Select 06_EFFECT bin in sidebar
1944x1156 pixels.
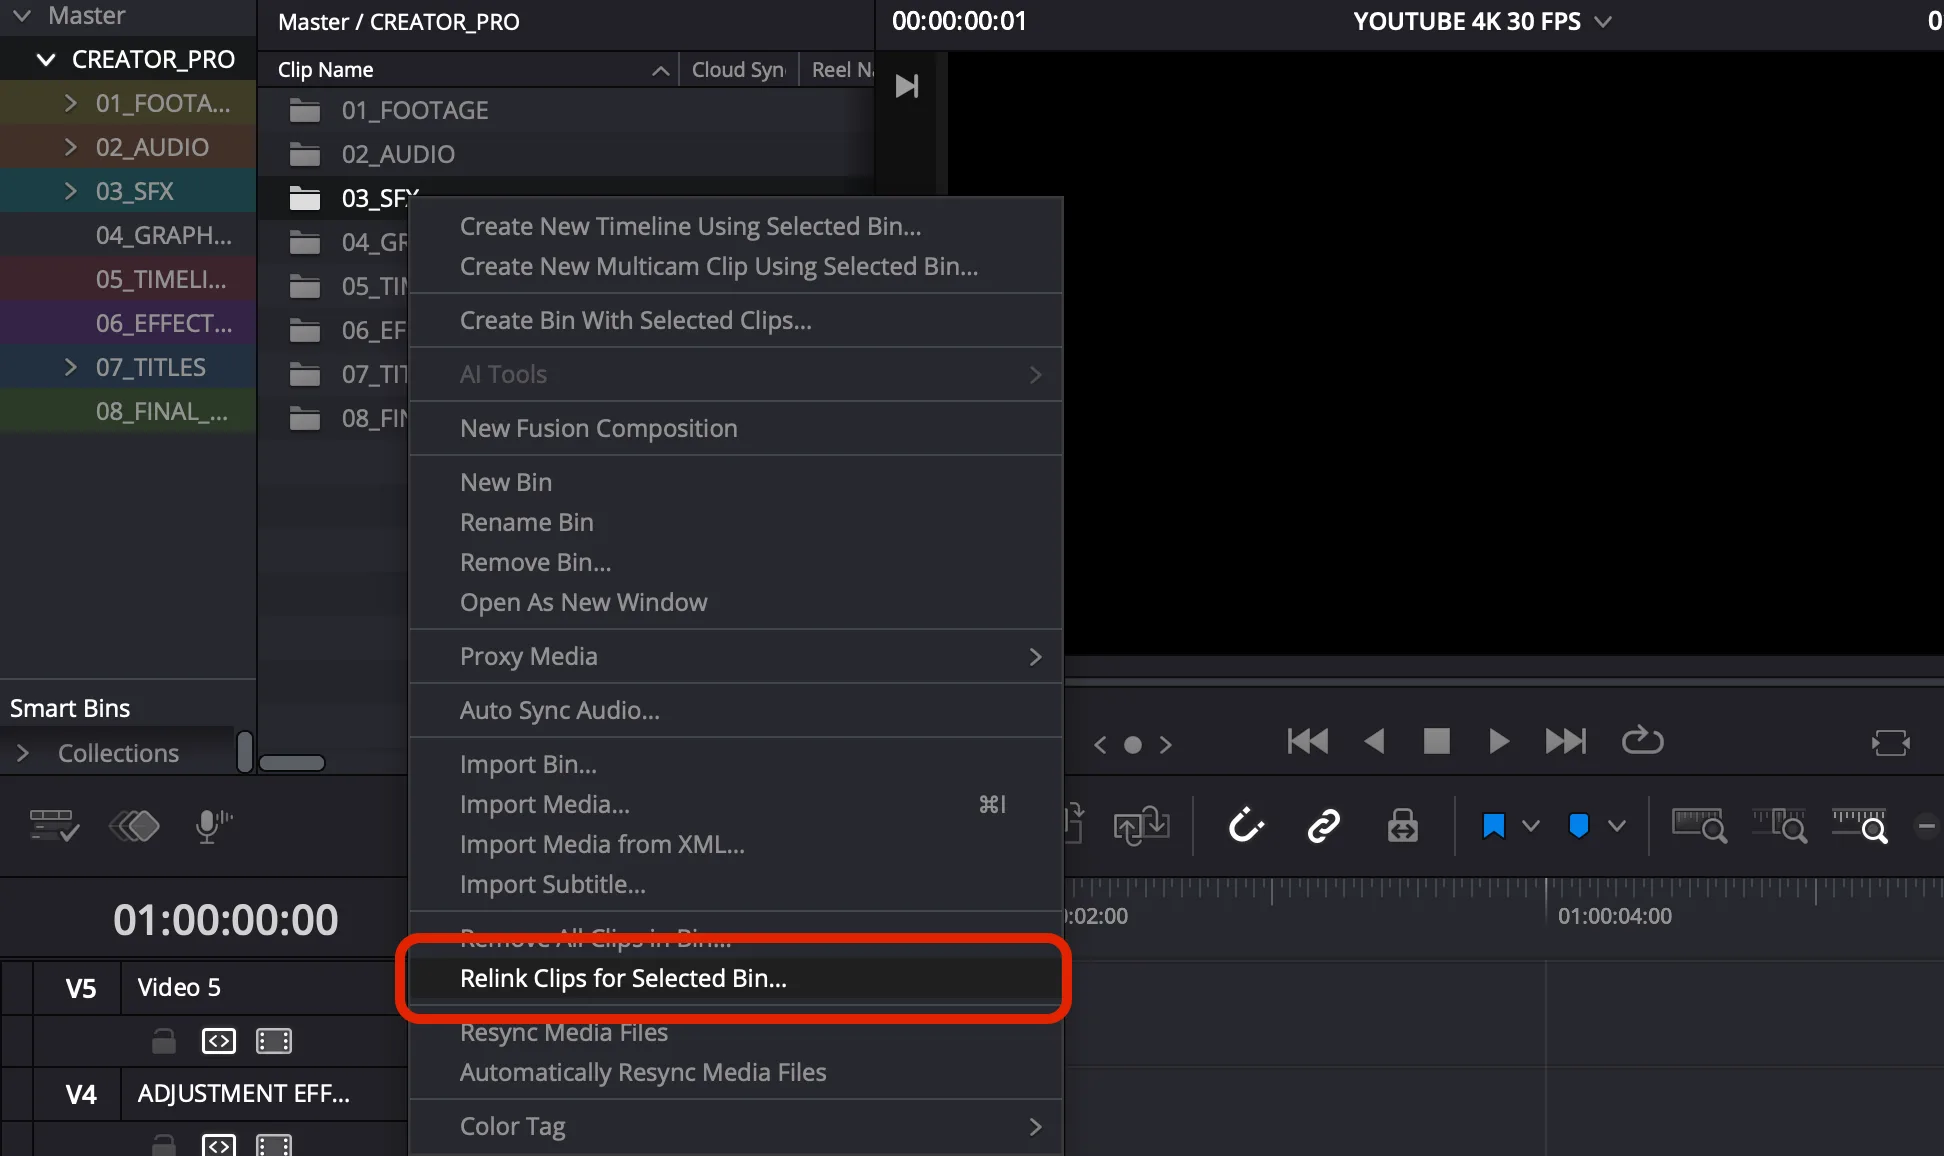tap(128, 323)
